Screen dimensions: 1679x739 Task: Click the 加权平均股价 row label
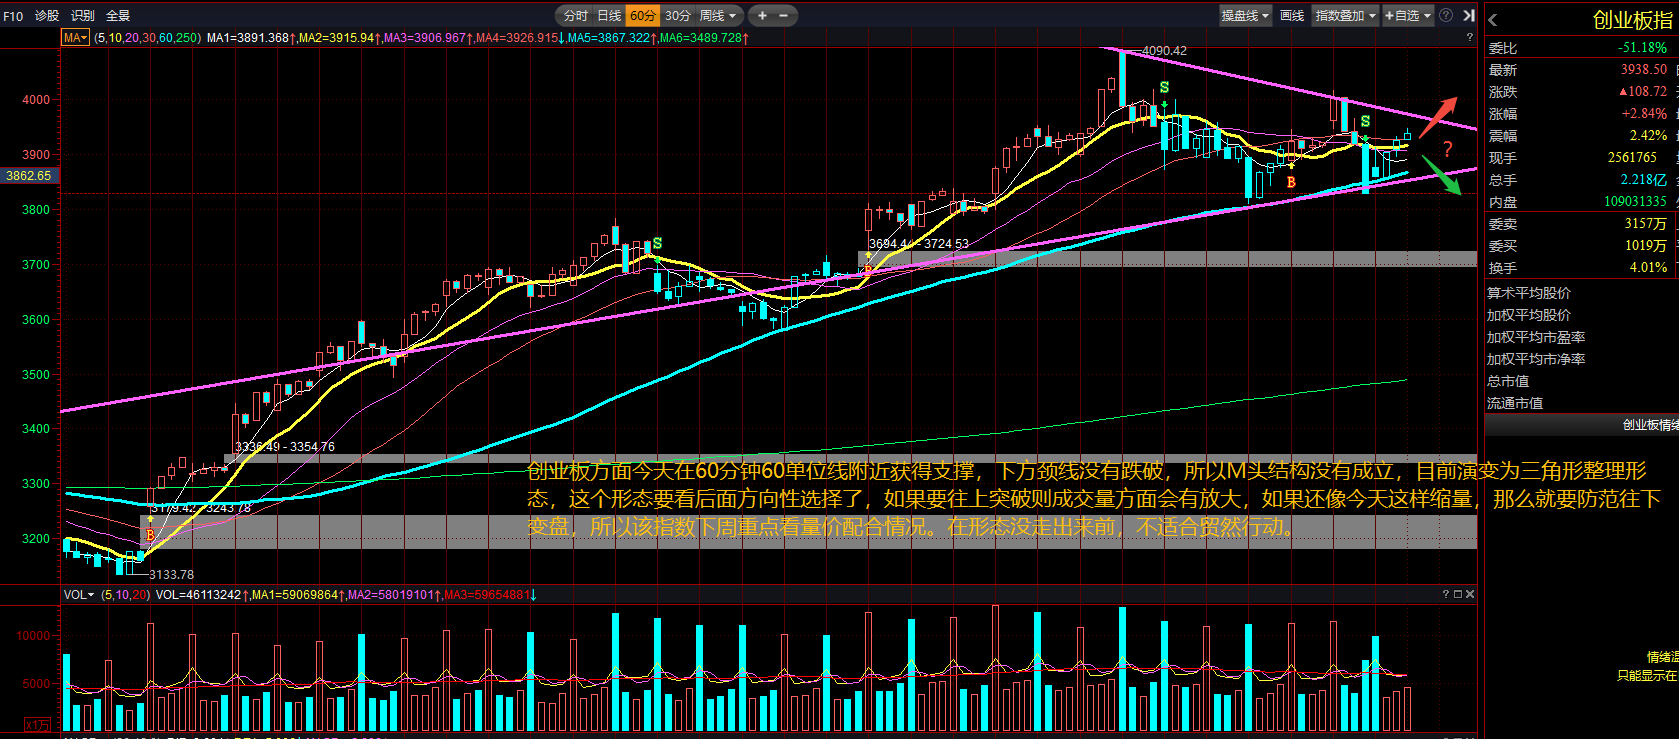click(x=1528, y=315)
